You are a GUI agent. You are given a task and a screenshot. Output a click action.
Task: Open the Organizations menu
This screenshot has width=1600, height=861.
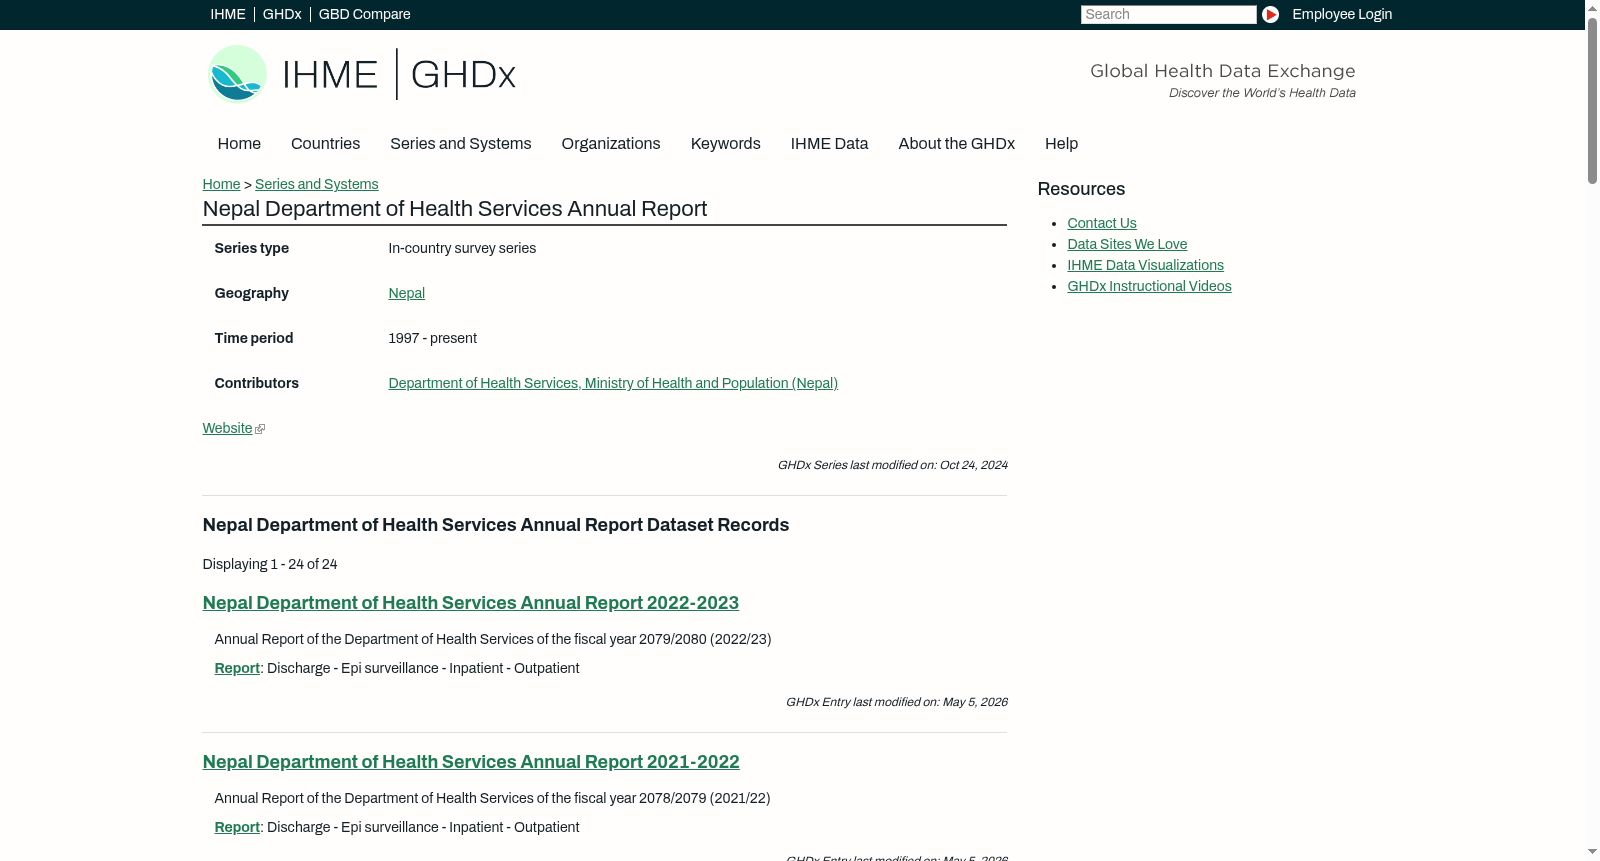click(x=611, y=144)
